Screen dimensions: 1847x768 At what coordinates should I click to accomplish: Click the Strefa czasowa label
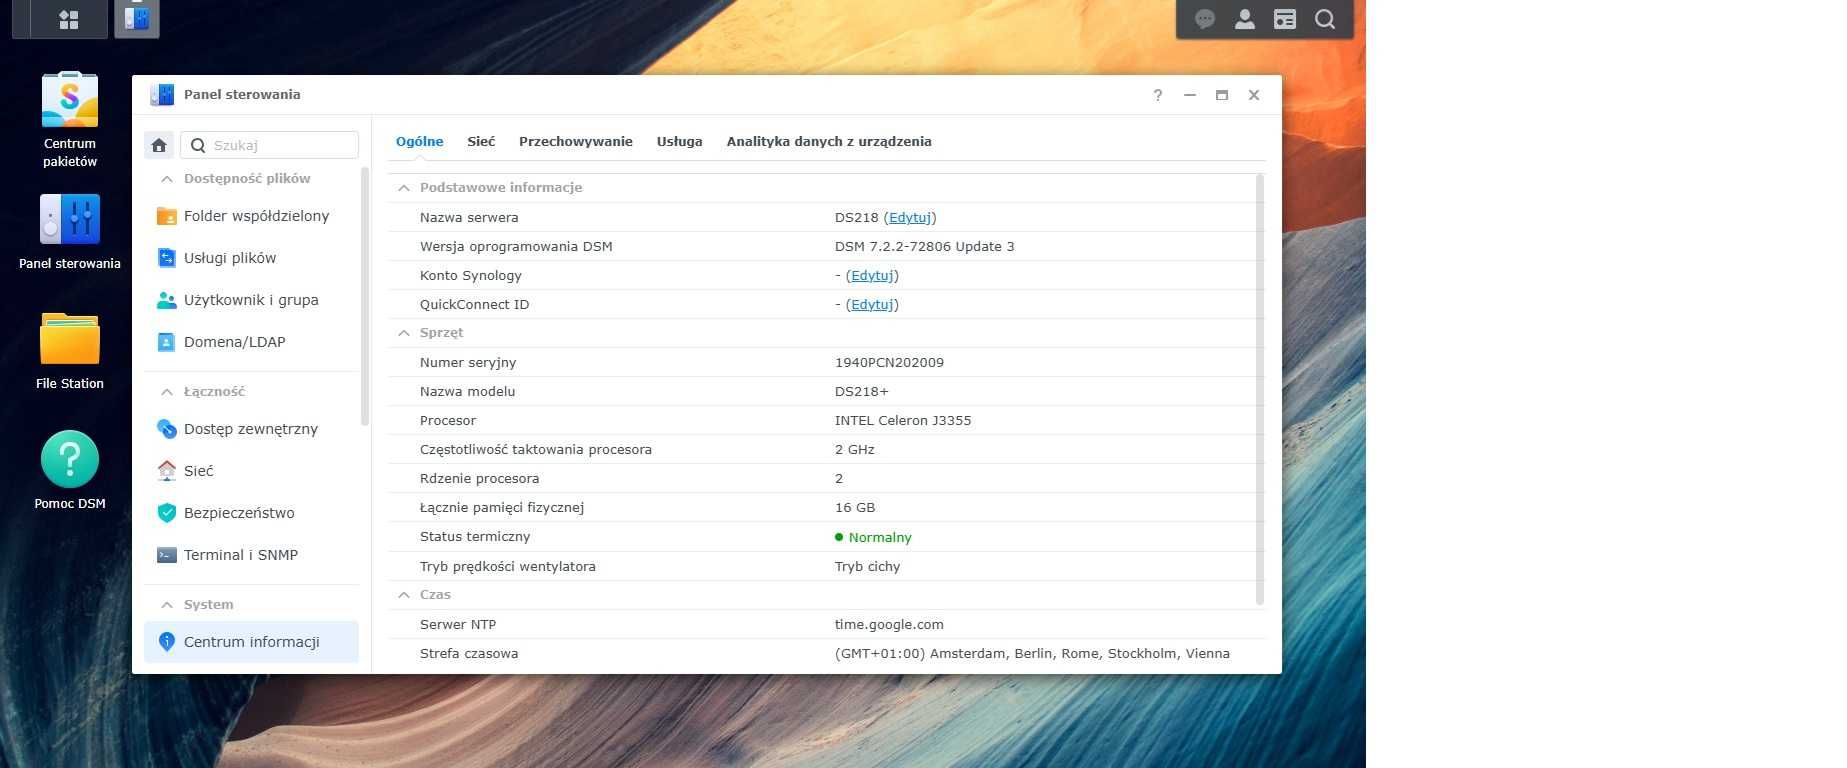click(x=469, y=653)
